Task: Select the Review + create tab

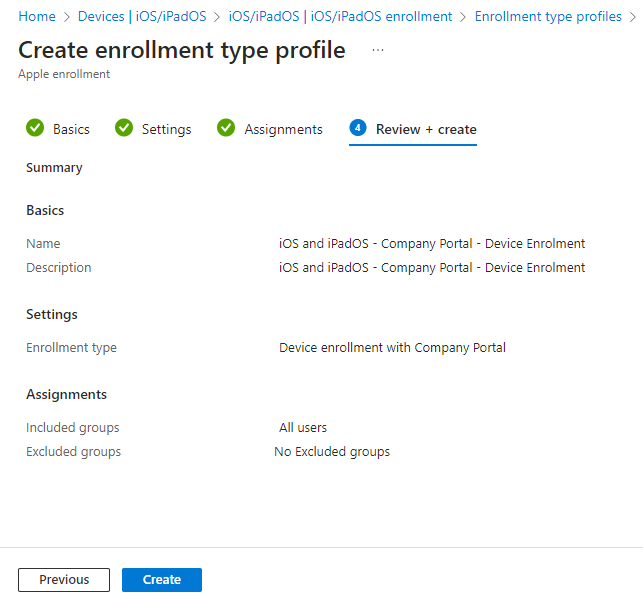Action: click(x=426, y=129)
